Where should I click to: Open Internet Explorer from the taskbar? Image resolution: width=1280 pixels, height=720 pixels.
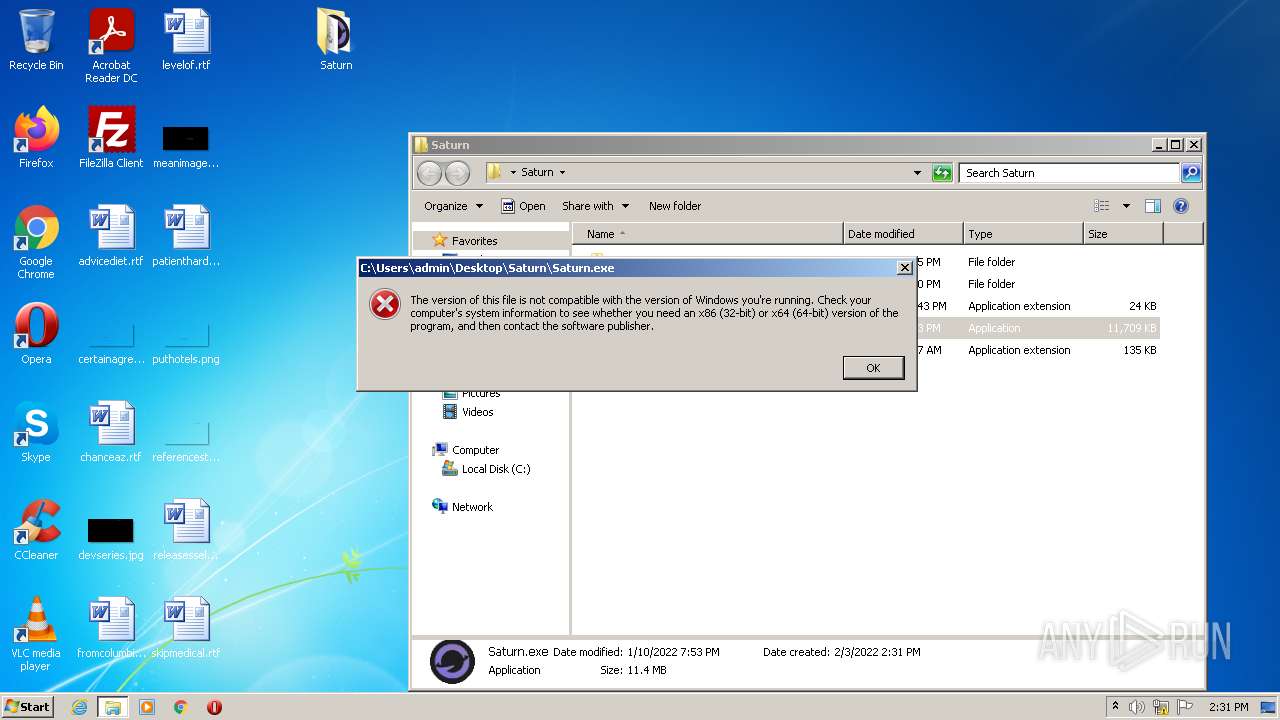(x=79, y=707)
